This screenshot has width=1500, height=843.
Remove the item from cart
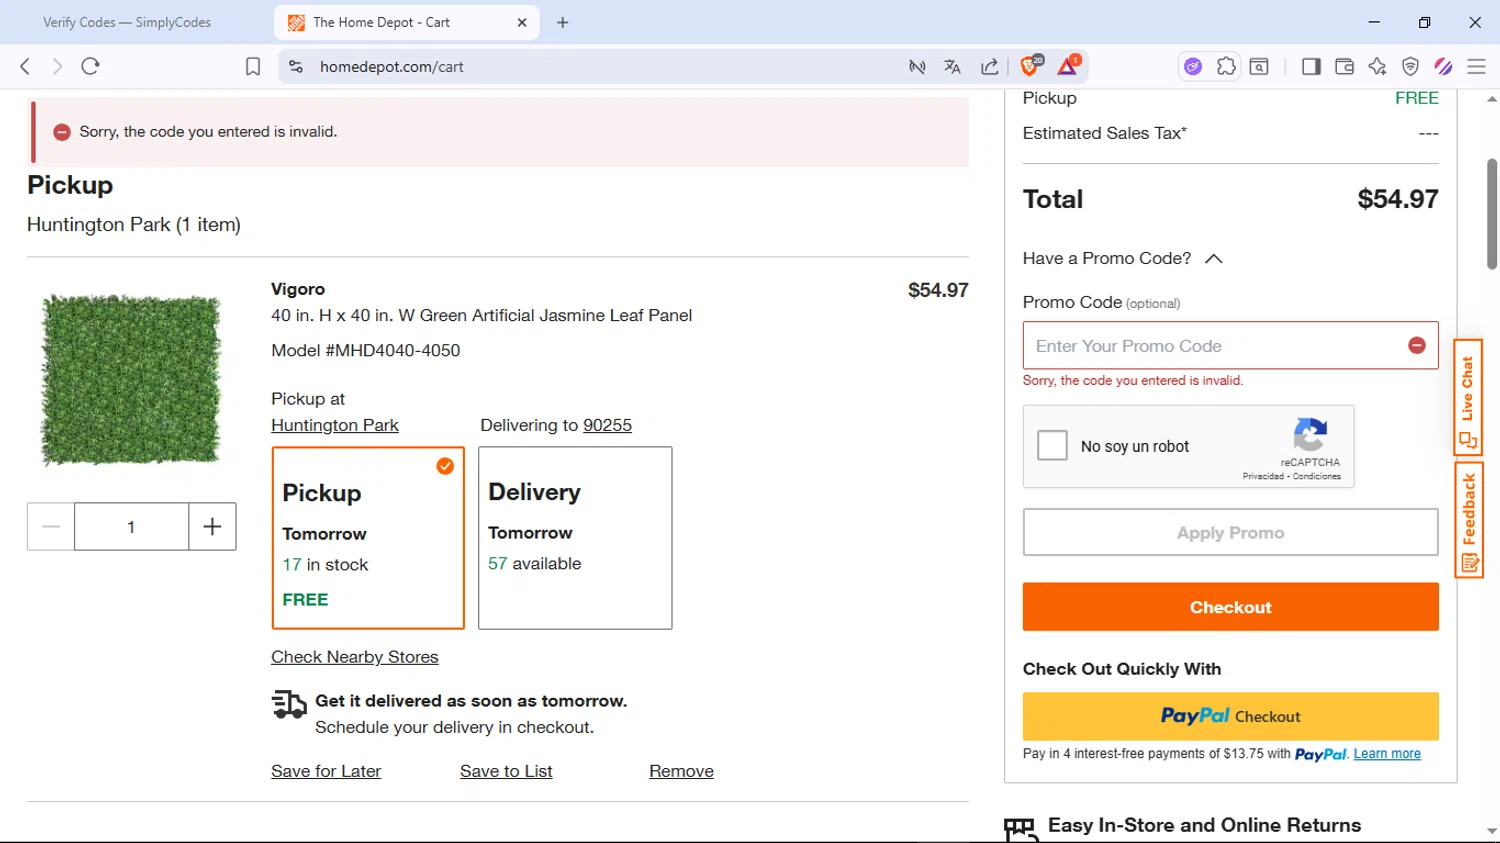[681, 771]
